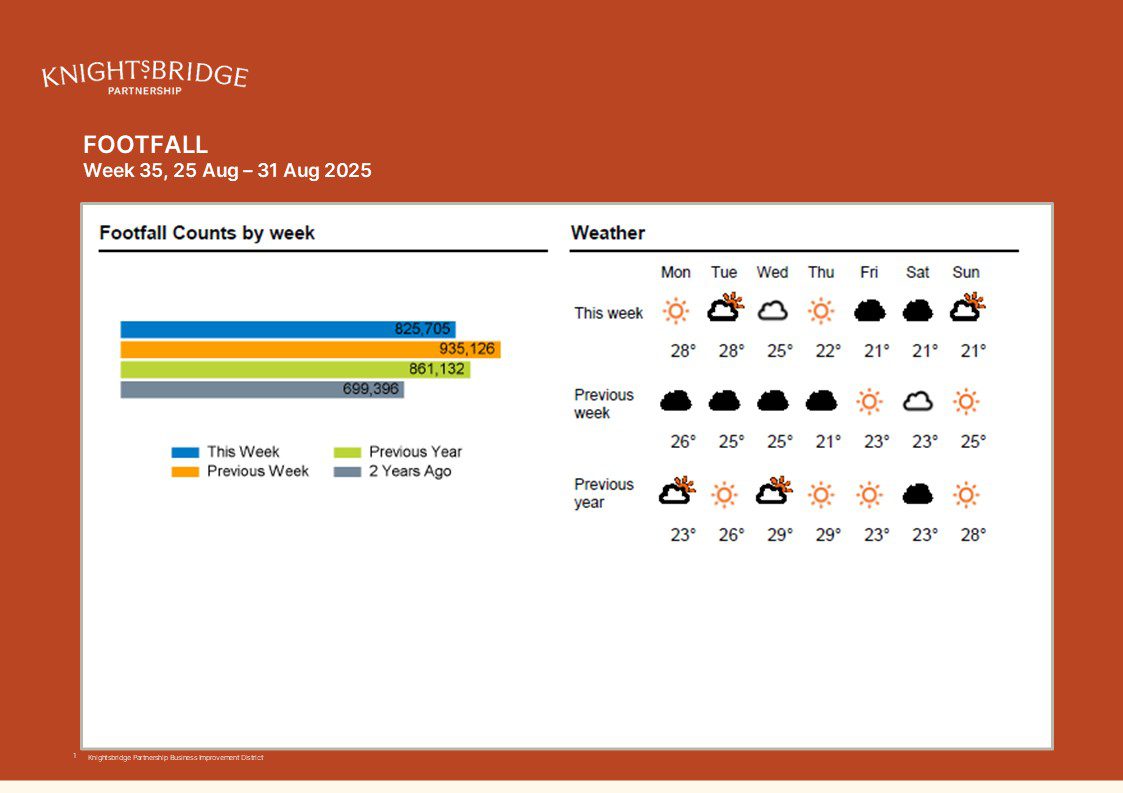
Task: Select the green Previous Year legend swatch
Action: [x=347, y=452]
